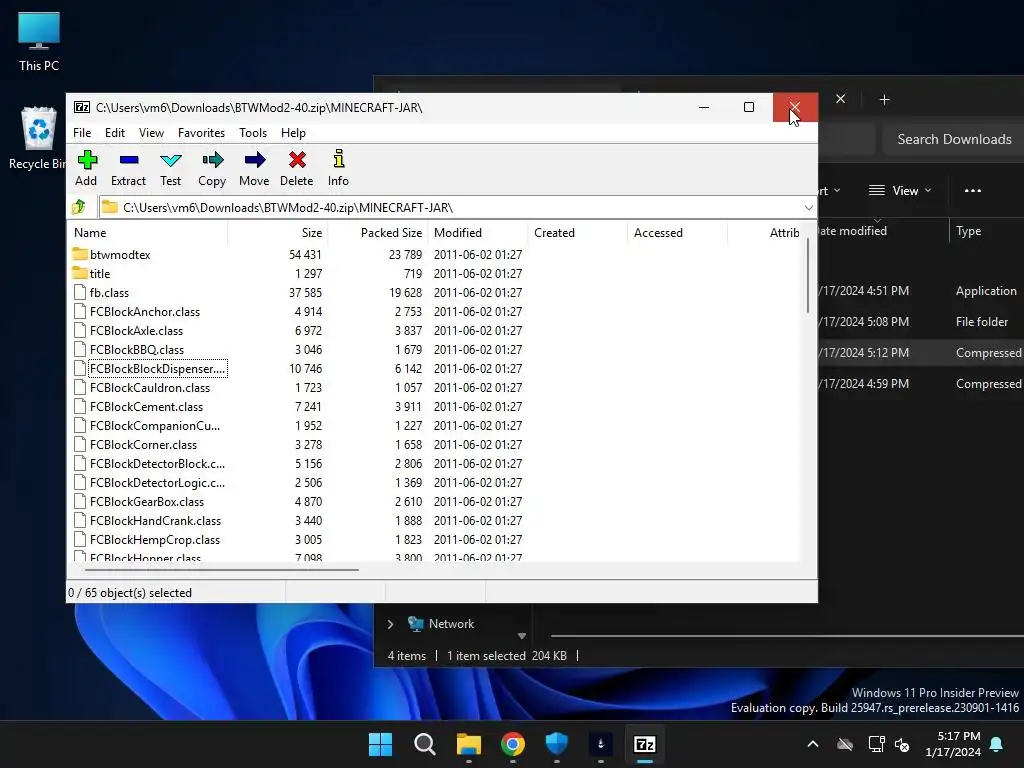Open the Explorer Sort dropdown arrow
This screenshot has height=768, width=1024.
coord(837,191)
